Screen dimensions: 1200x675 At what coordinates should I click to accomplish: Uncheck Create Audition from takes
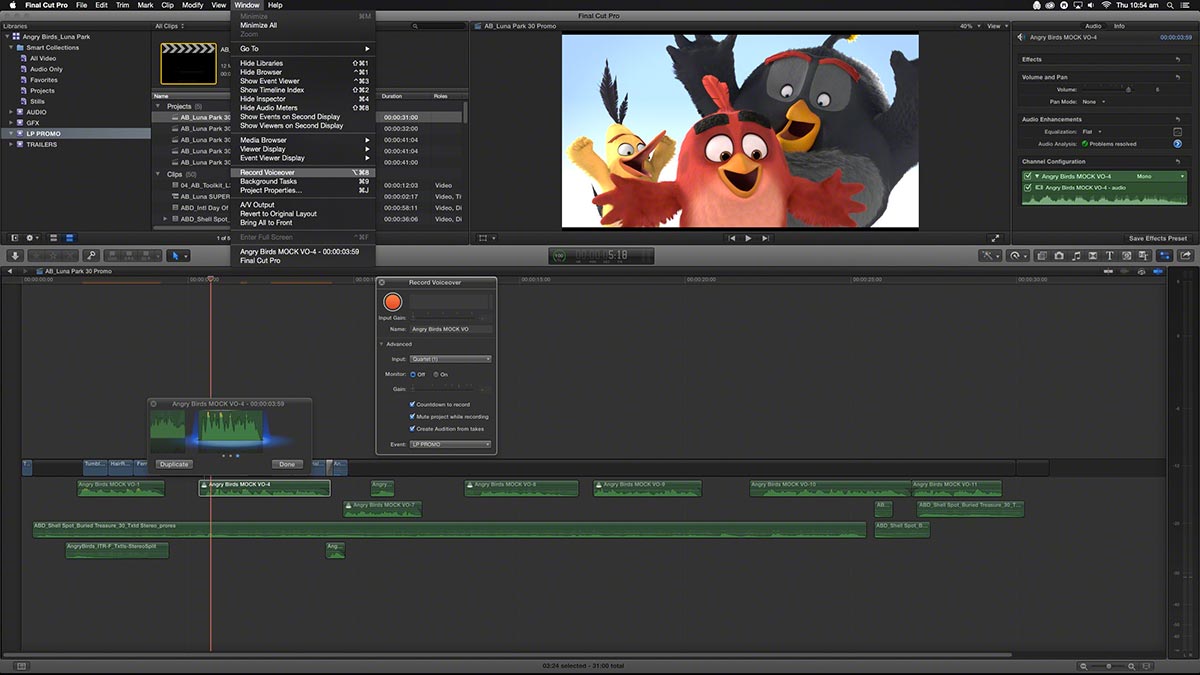coord(412,428)
